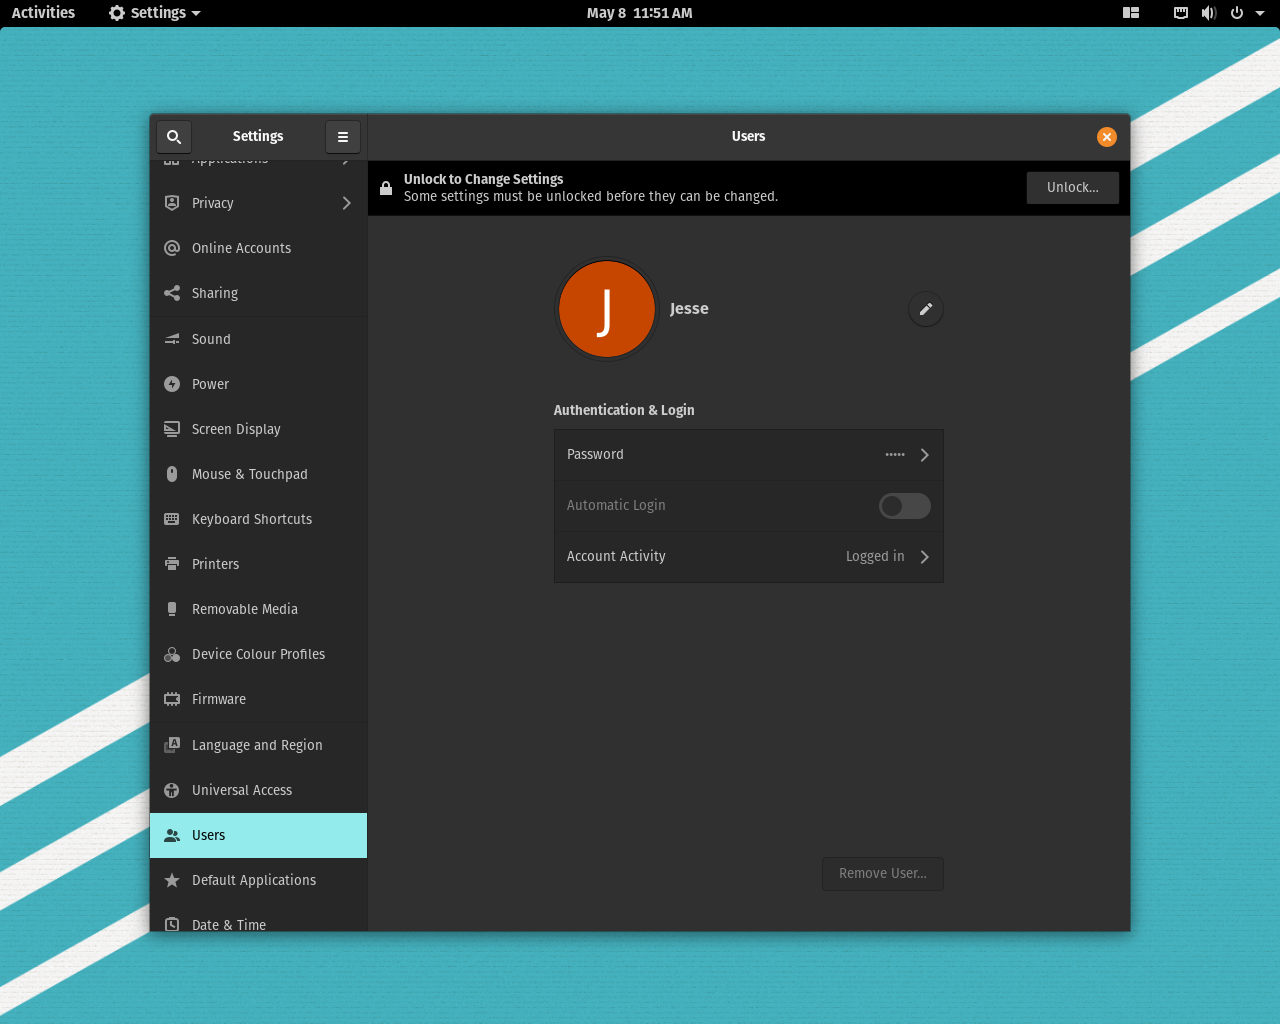
Task: Open the clock showing May 8 11:51 AM
Action: 640,13
